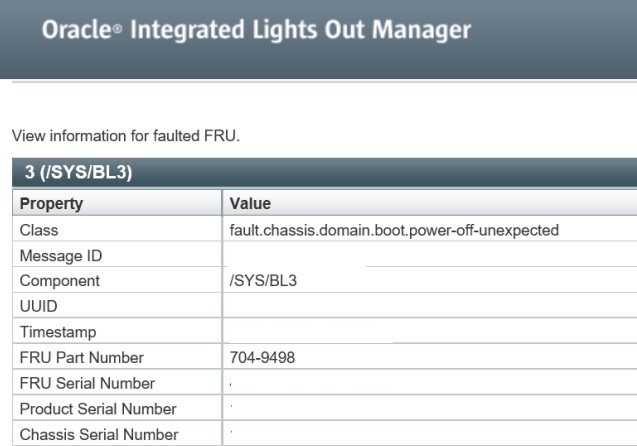This screenshot has height=446, width=637.
Task: Select the 'View information for faulted FRU.' text
Action: [x=126, y=136]
